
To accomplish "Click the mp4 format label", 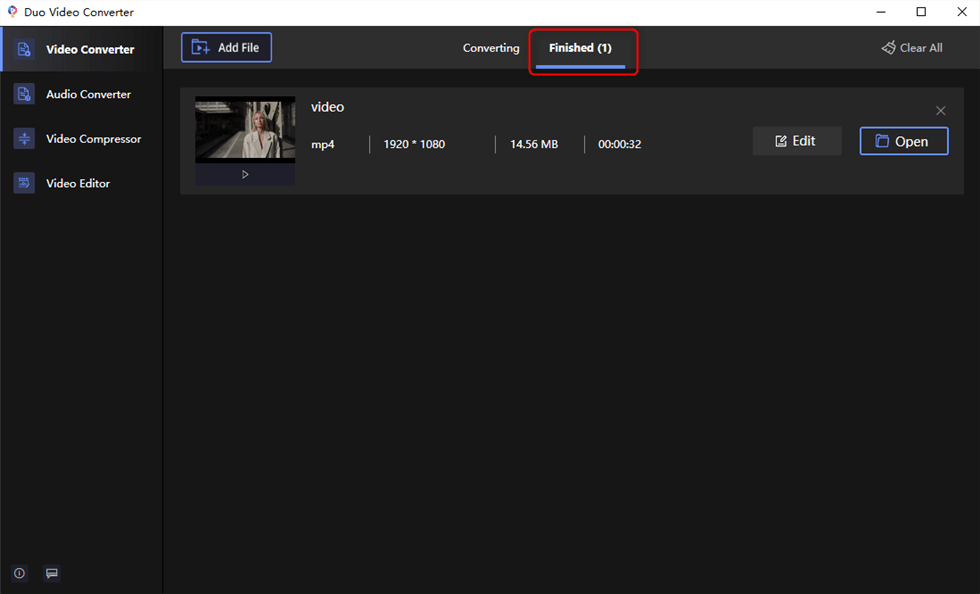I will (322, 144).
